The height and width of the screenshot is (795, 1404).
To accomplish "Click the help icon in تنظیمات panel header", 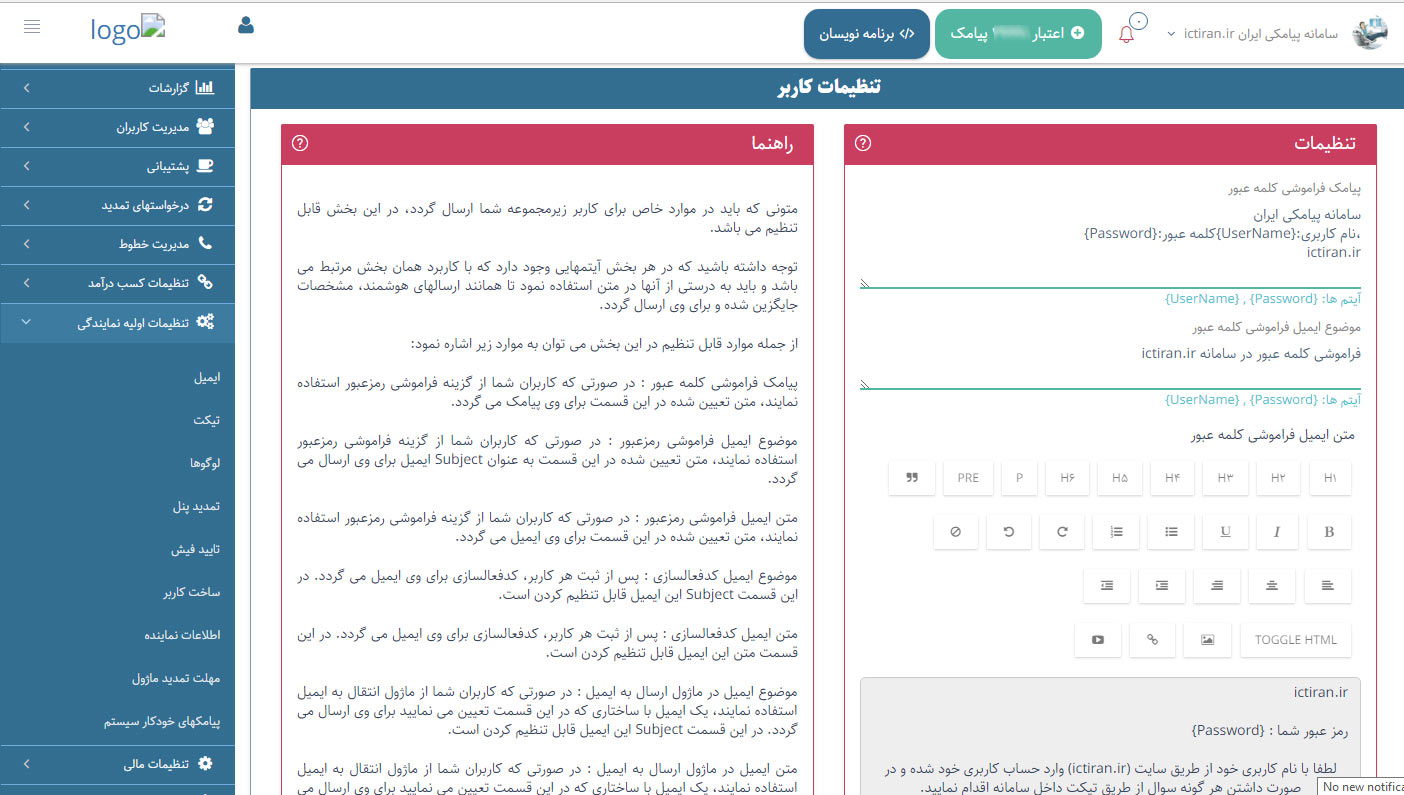I will (864, 143).
